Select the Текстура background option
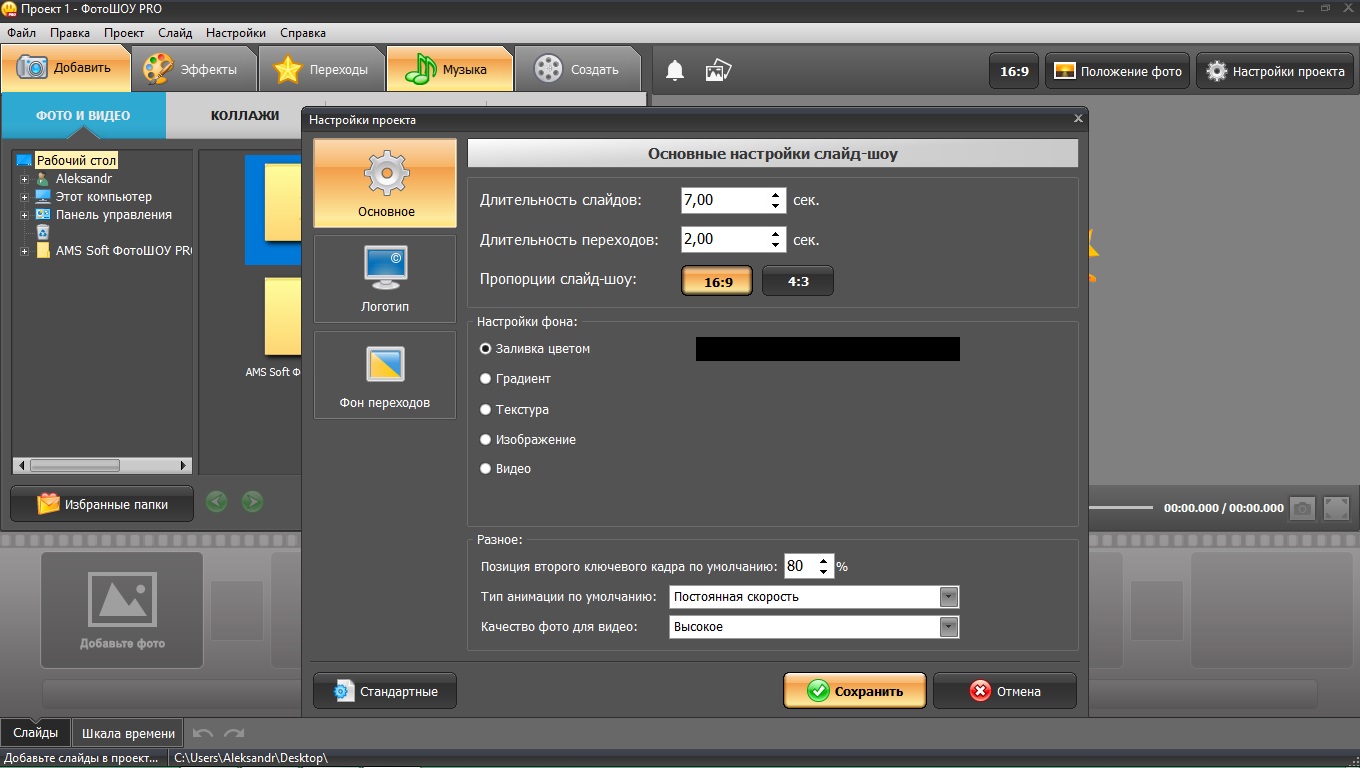 [x=486, y=410]
